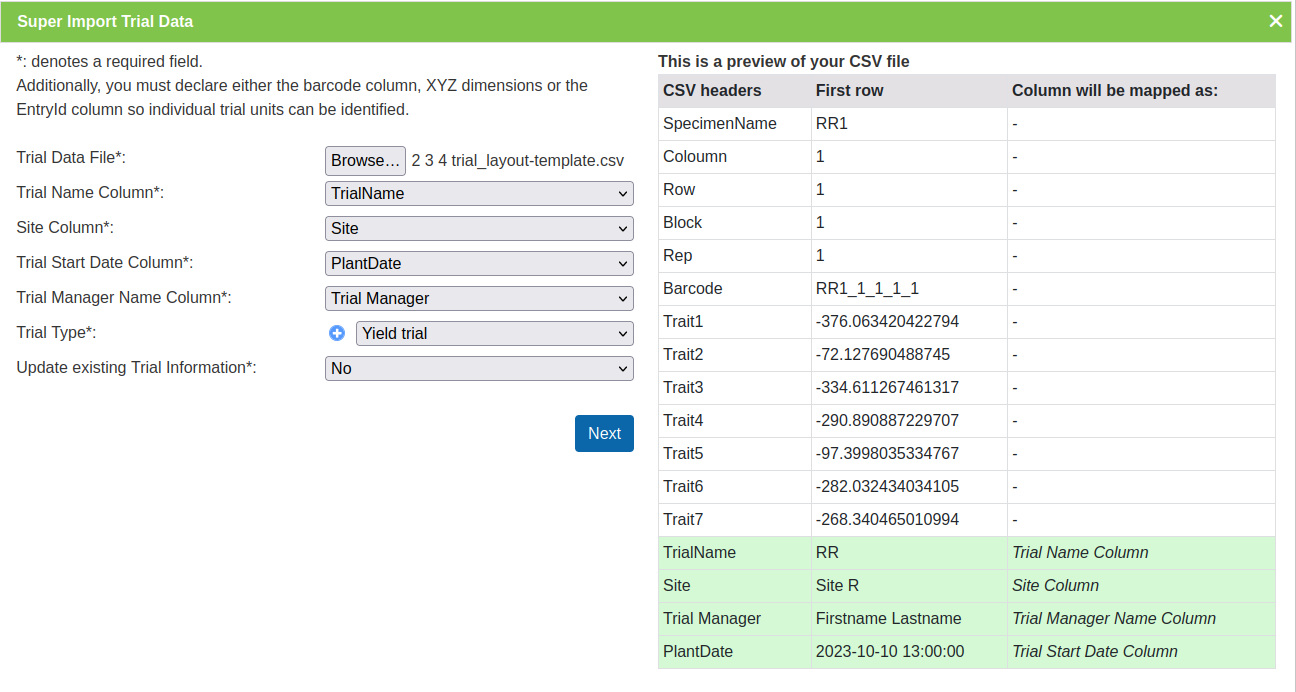Open the Site Column dropdown
The height and width of the screenshot is (692, 1296).
point(478,228)
